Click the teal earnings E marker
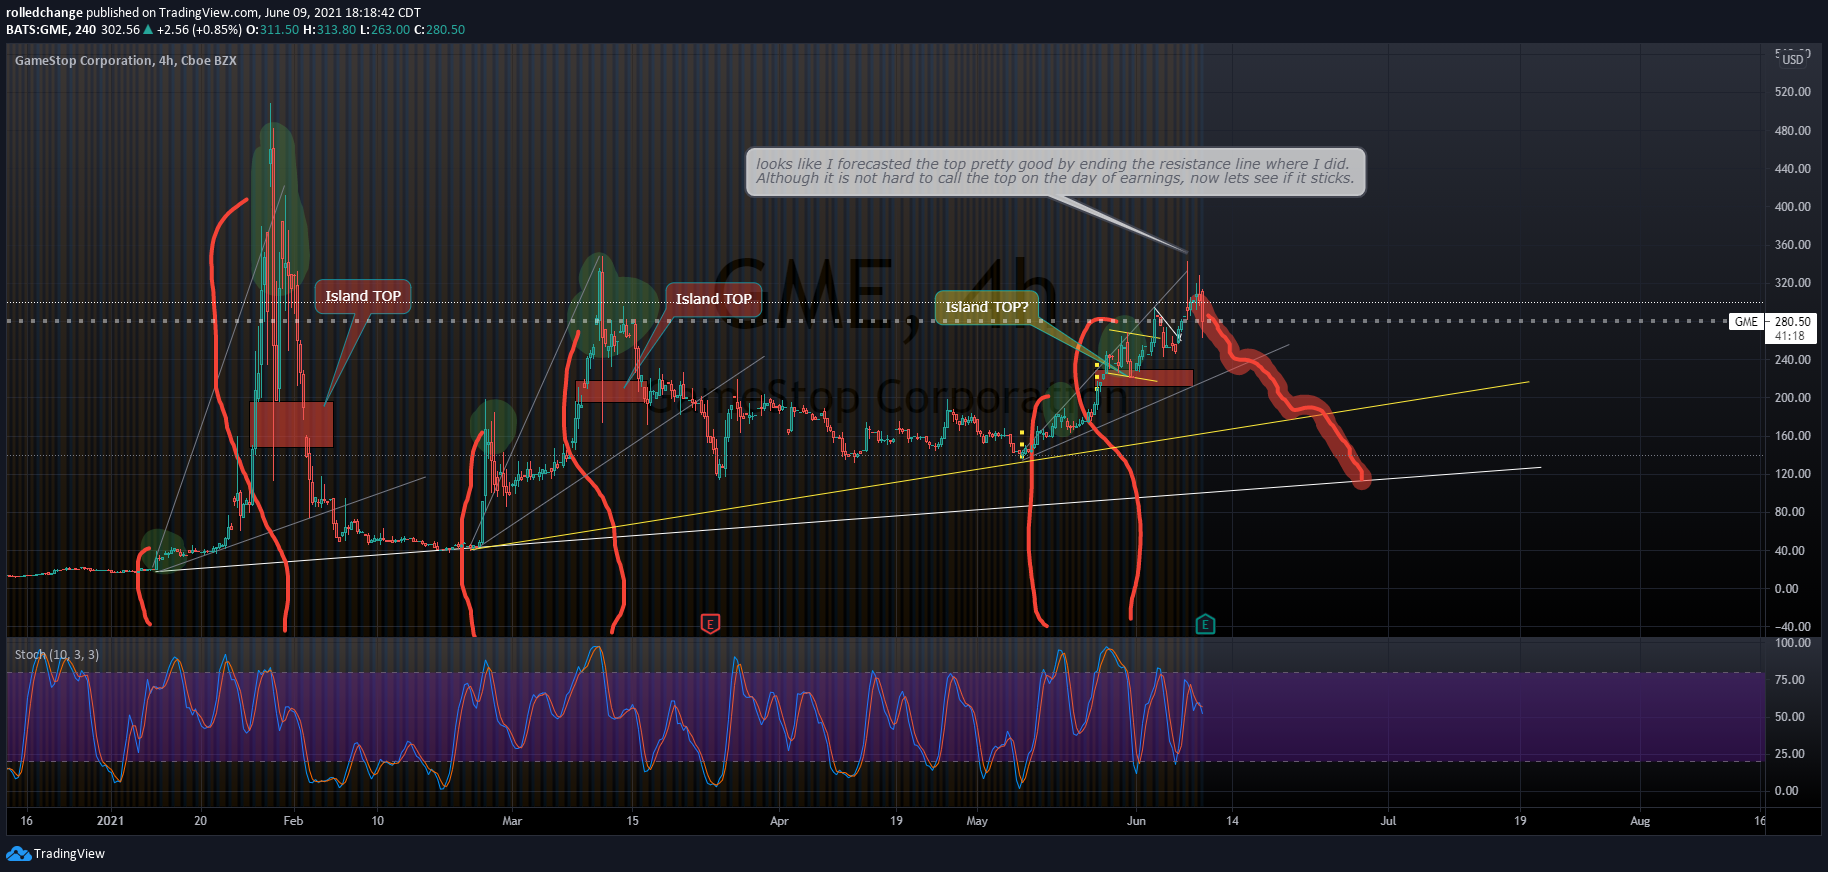Image resolution: width=1828 pixels, height=872 pixels. pos(1205,625)
